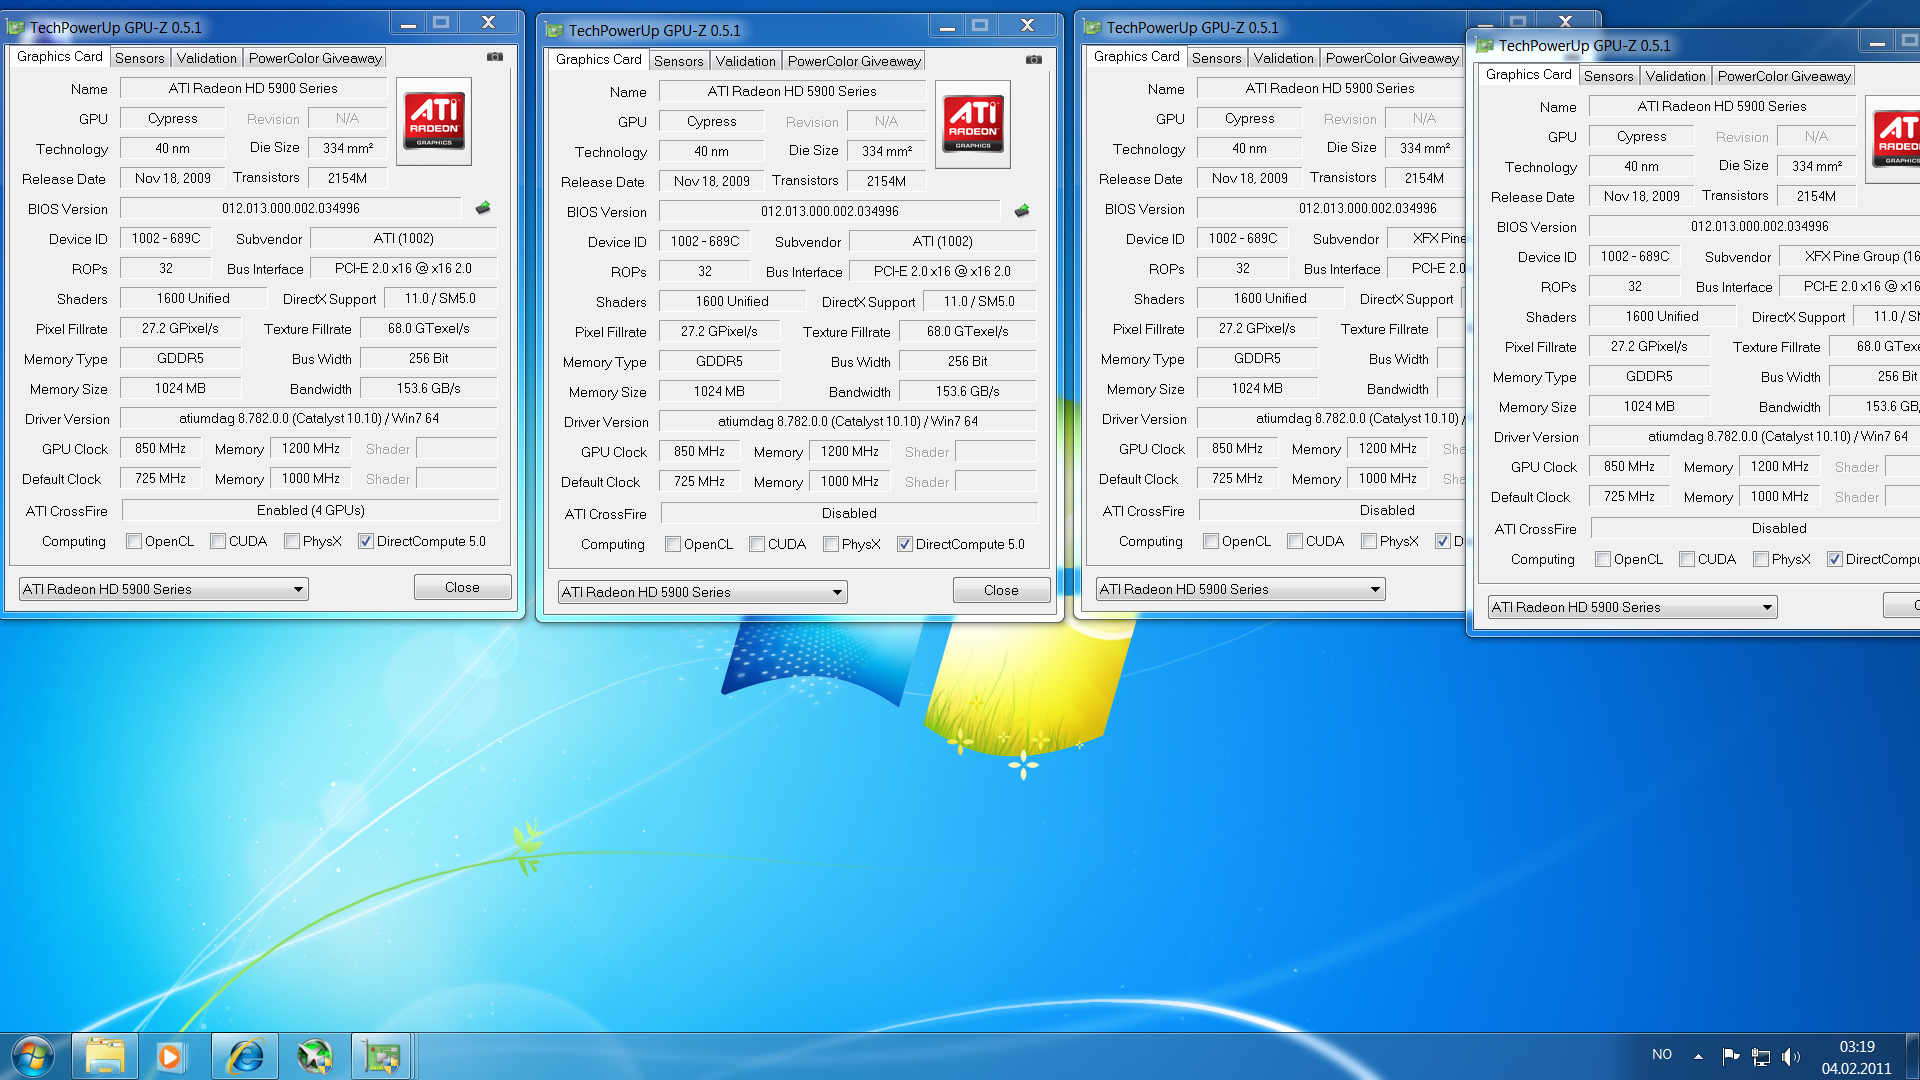
Task: Click GPU Clock '850 MHz' field in third window
Action: click(x=1237, y=448)
